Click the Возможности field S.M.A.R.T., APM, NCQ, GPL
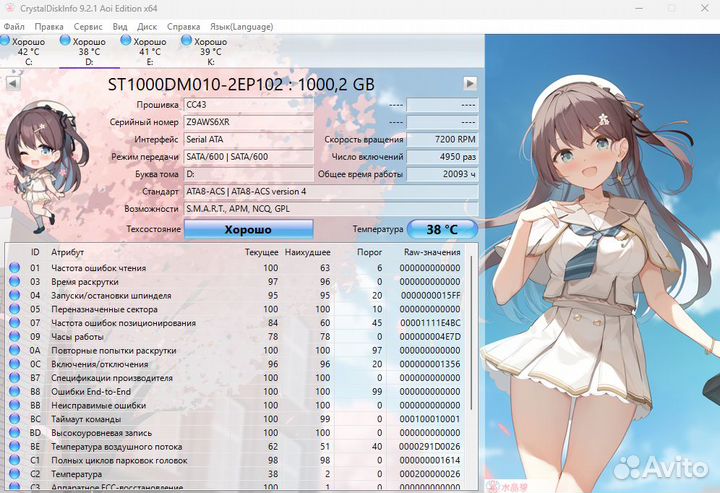Viewport: 720px width, 493px height. pyautogui.click(x=331, y=209)
